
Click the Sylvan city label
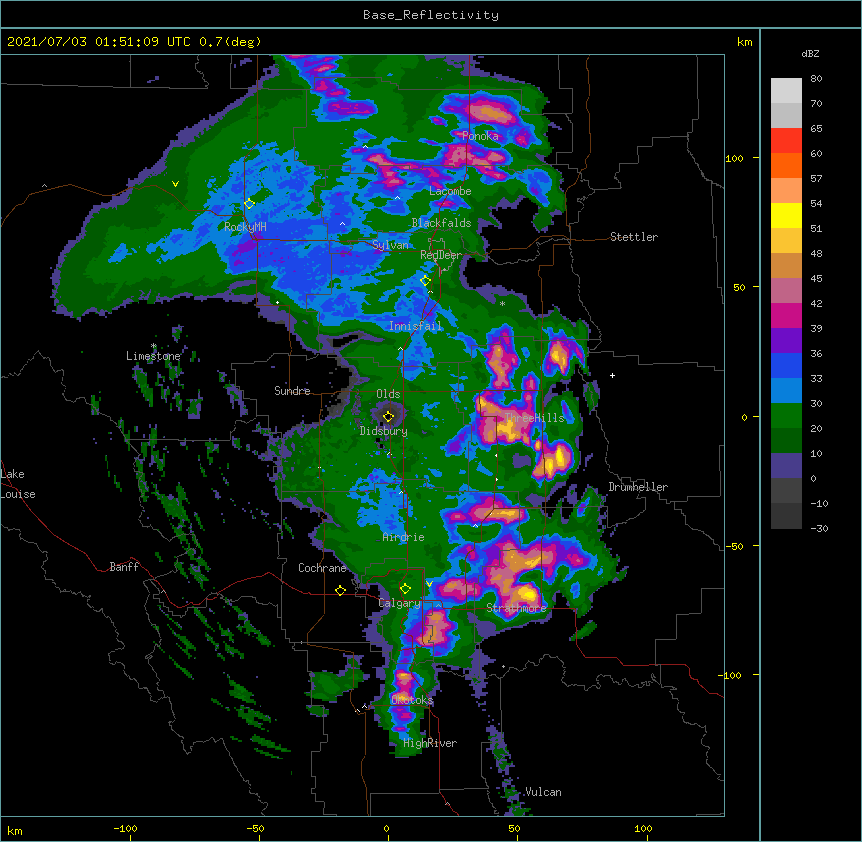tap(390, 245)
